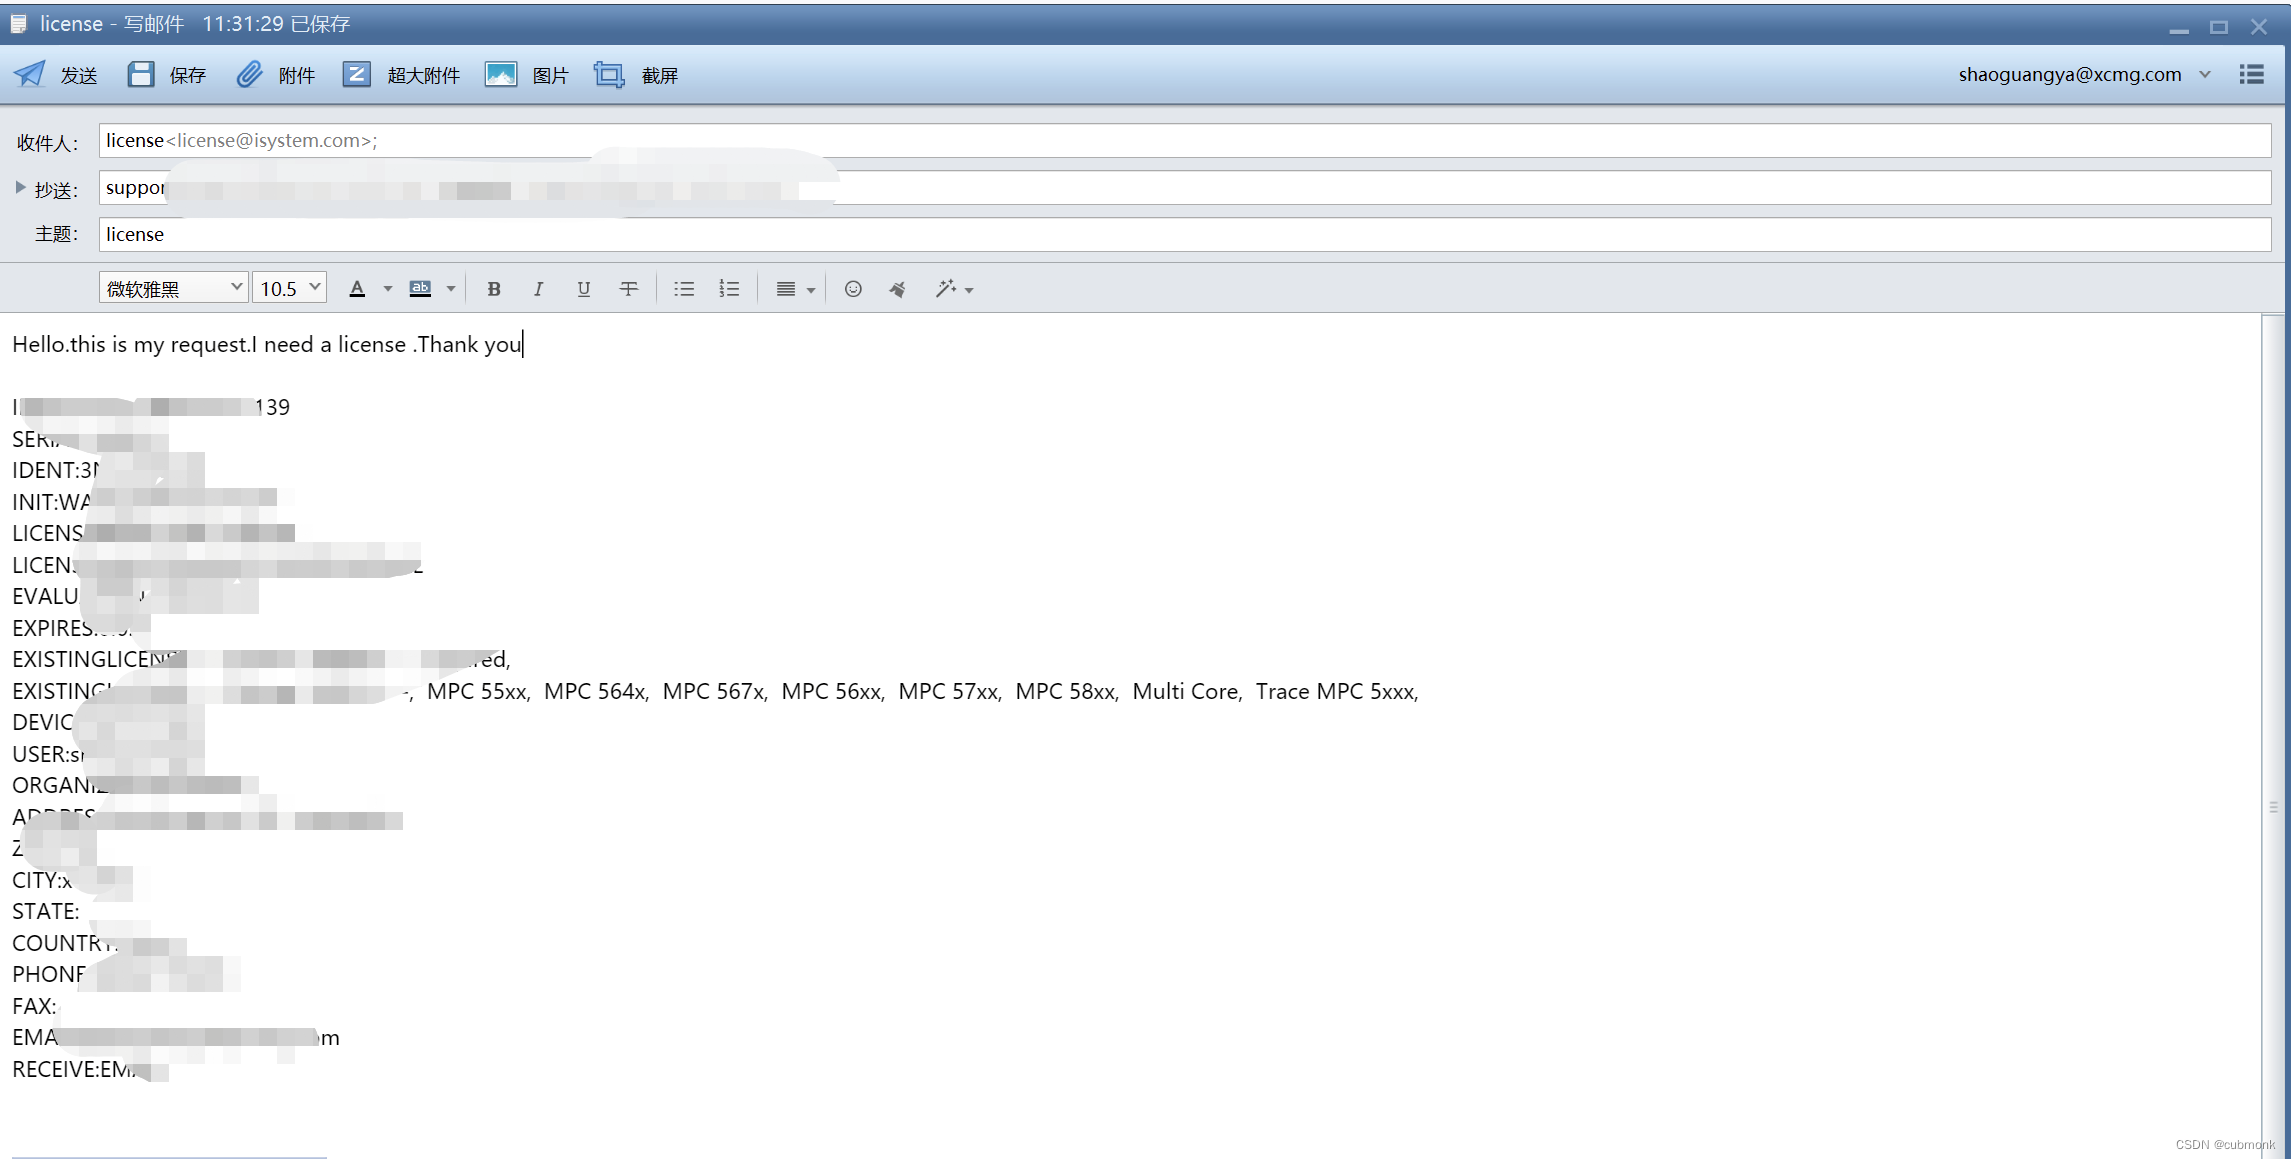Click the vertical scrollbar of message body

pyautogui.click(x=2273, y=735)
